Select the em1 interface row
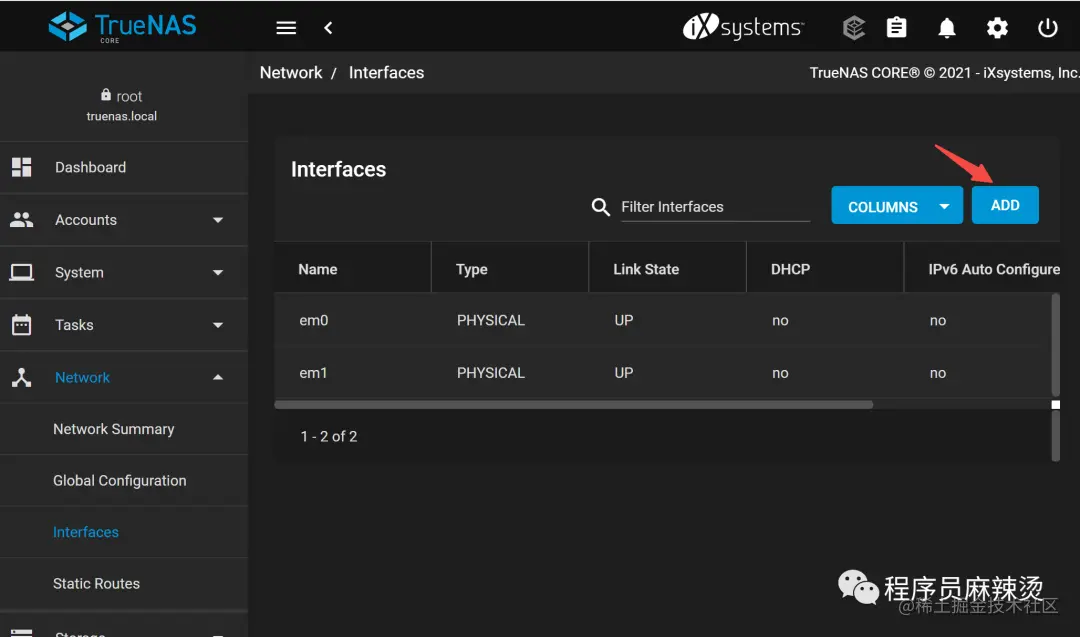This screenshot has height=637, width=1080. click(663, 373)
